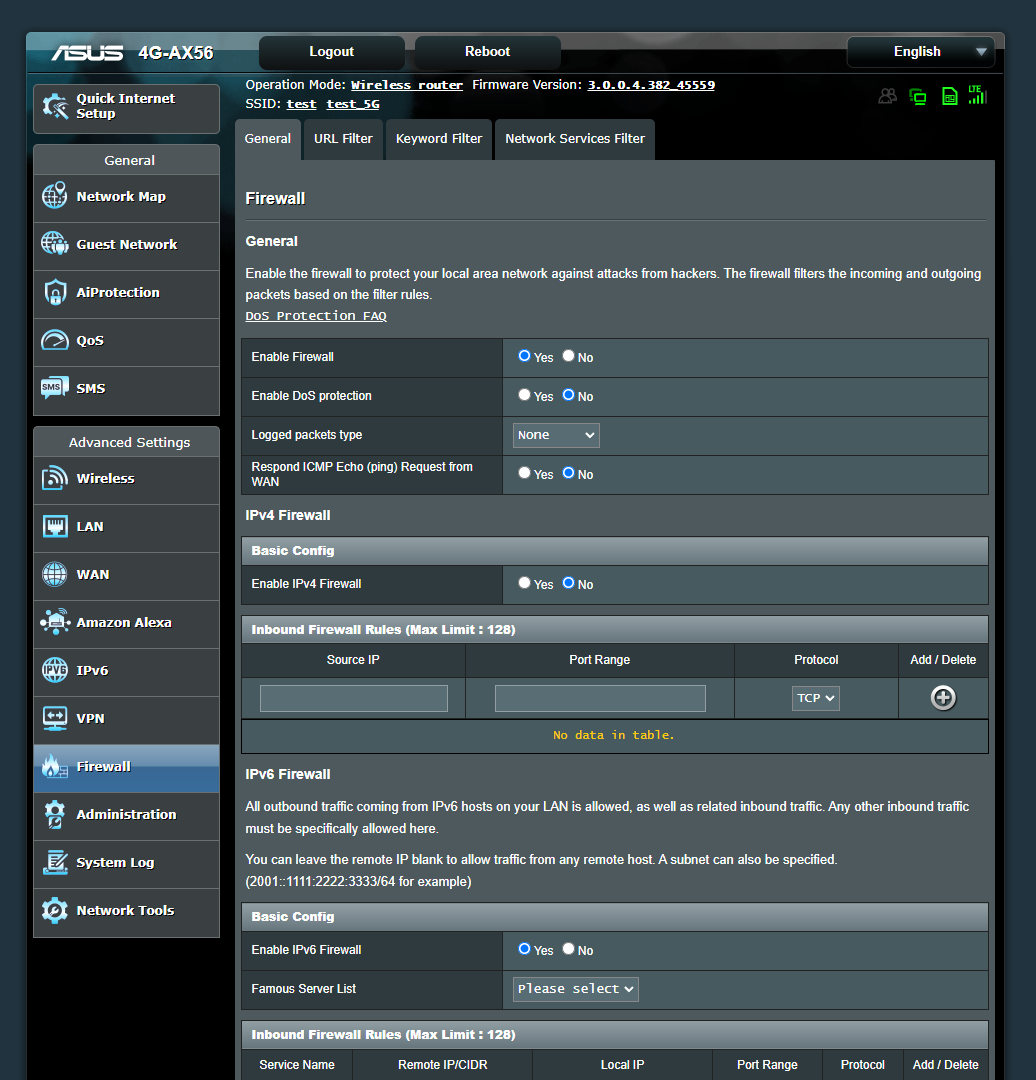Click the Administration gear icon

[x=54, y=814]
